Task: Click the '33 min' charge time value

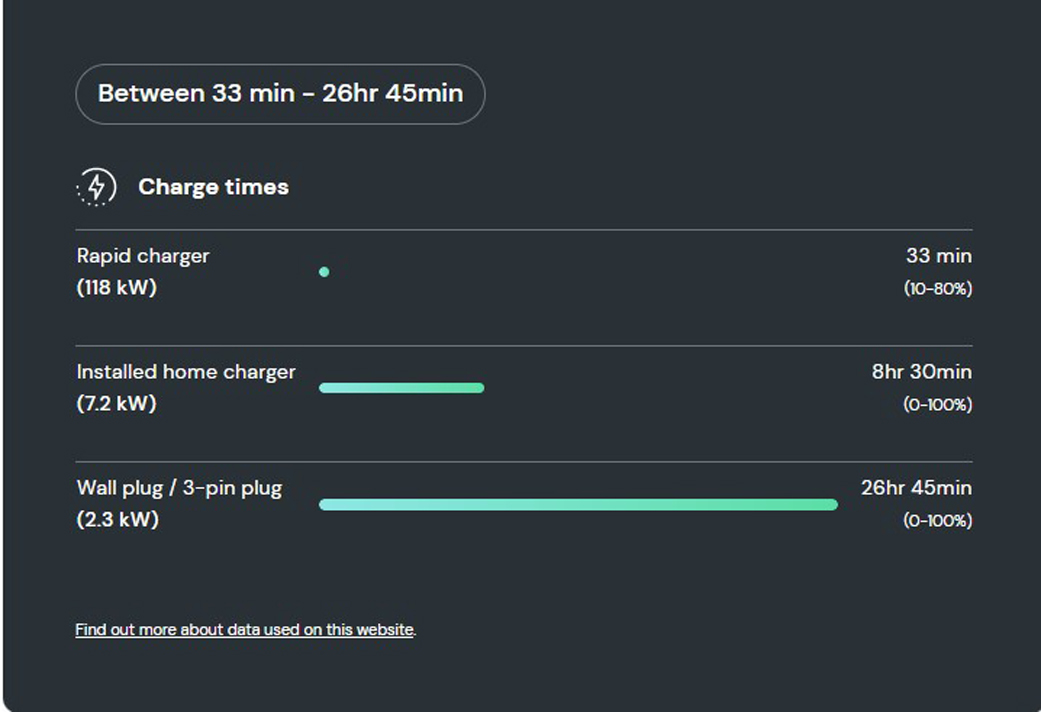Action: 939,256
